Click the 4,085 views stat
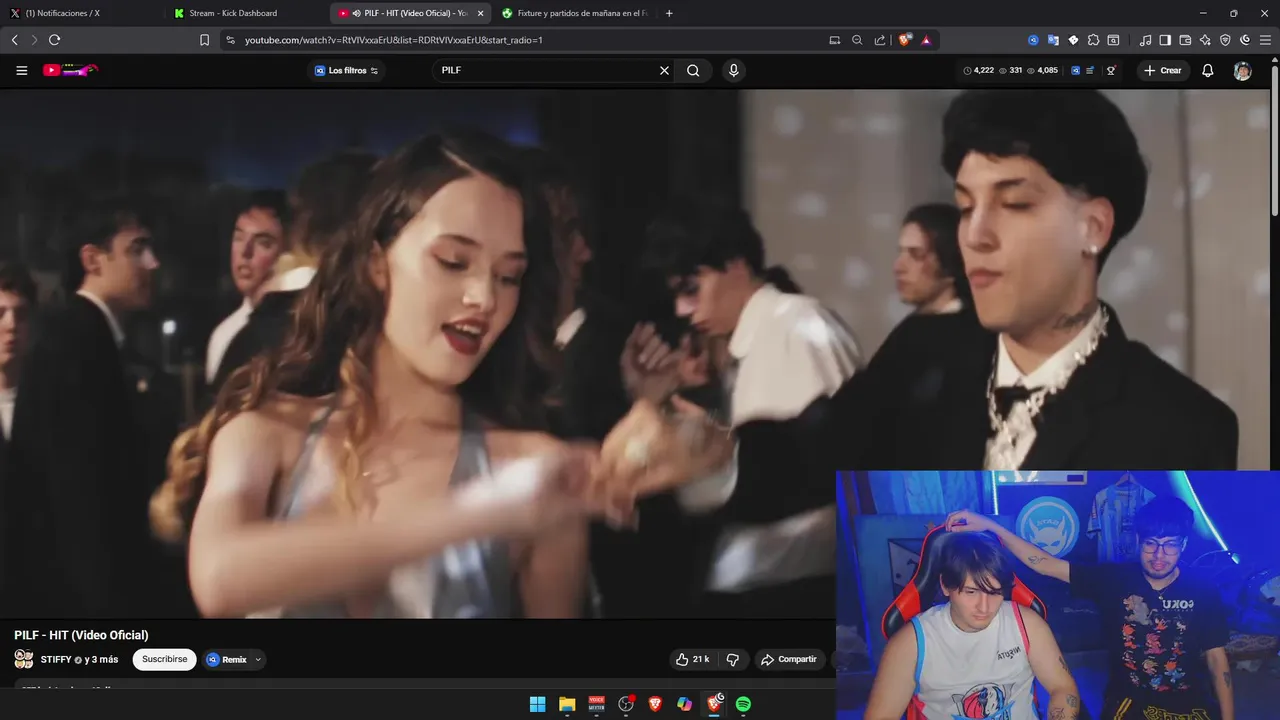 [x=1042, y=70]
